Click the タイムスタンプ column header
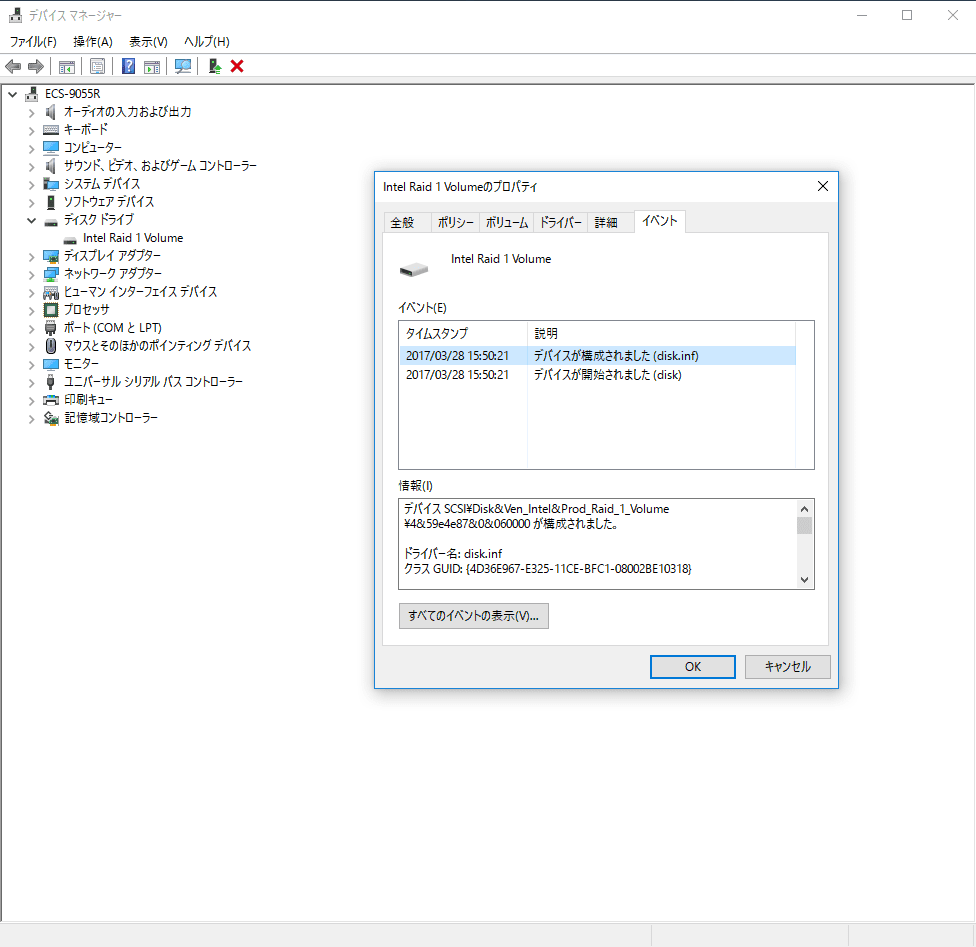 click(x=463, y=334)
